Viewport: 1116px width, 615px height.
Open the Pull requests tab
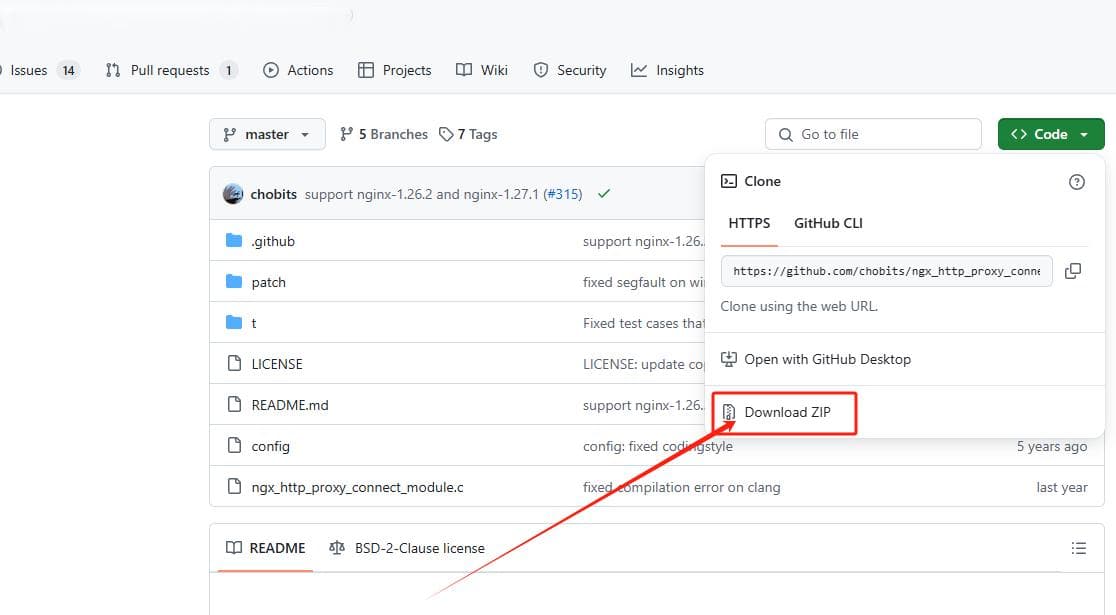click(x=171, y=70)
